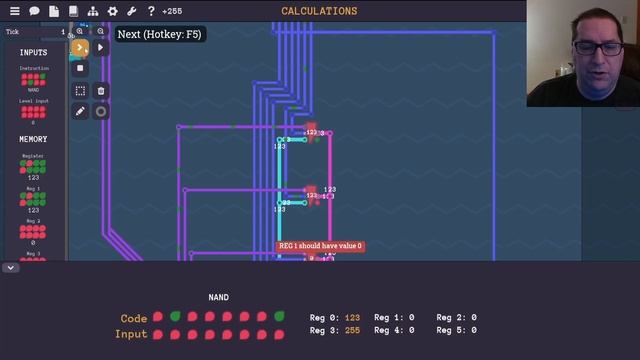Open the component hierarchy tree icon
640x360 pixels.
tap(93, 11)
